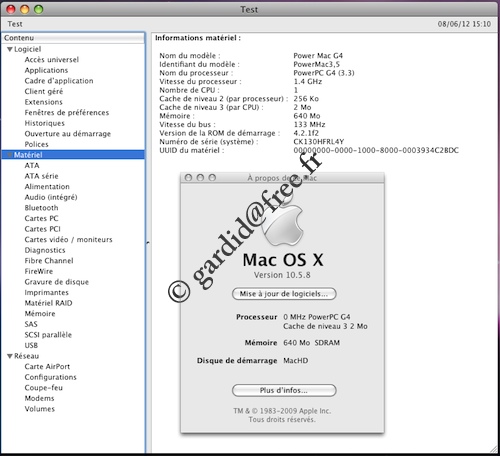Open Cartes vidéo / moniteurs
500x456 pixels.
(x=68, y=240)
